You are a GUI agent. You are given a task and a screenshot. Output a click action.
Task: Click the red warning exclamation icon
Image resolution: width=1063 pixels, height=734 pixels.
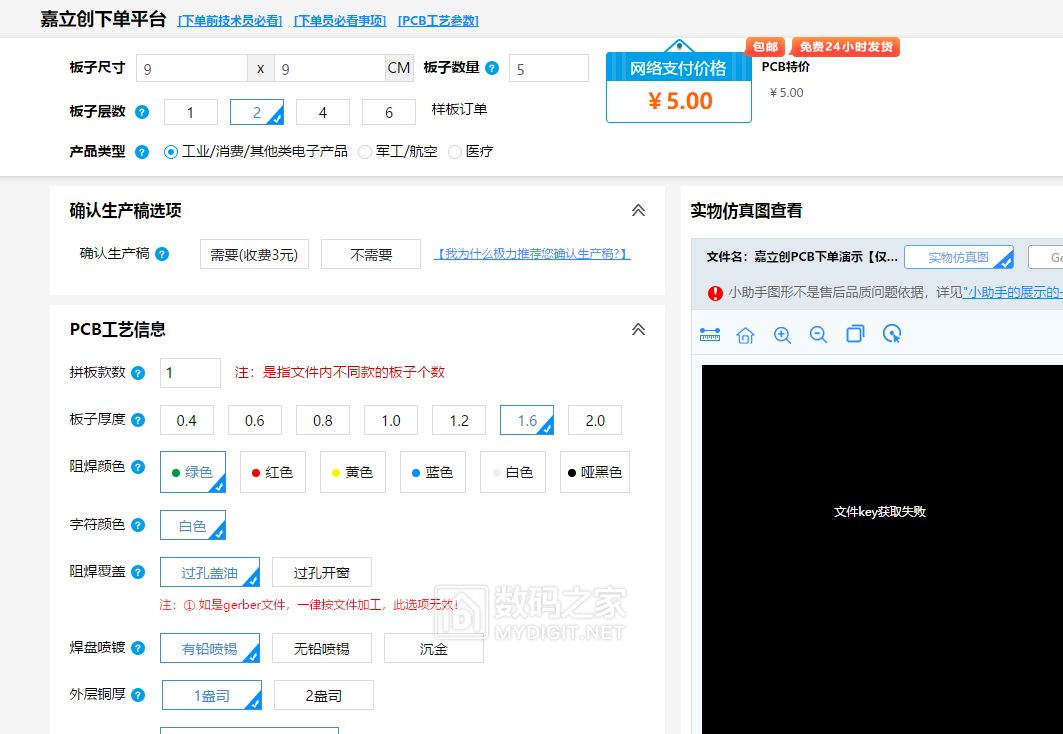coord(715,293)
